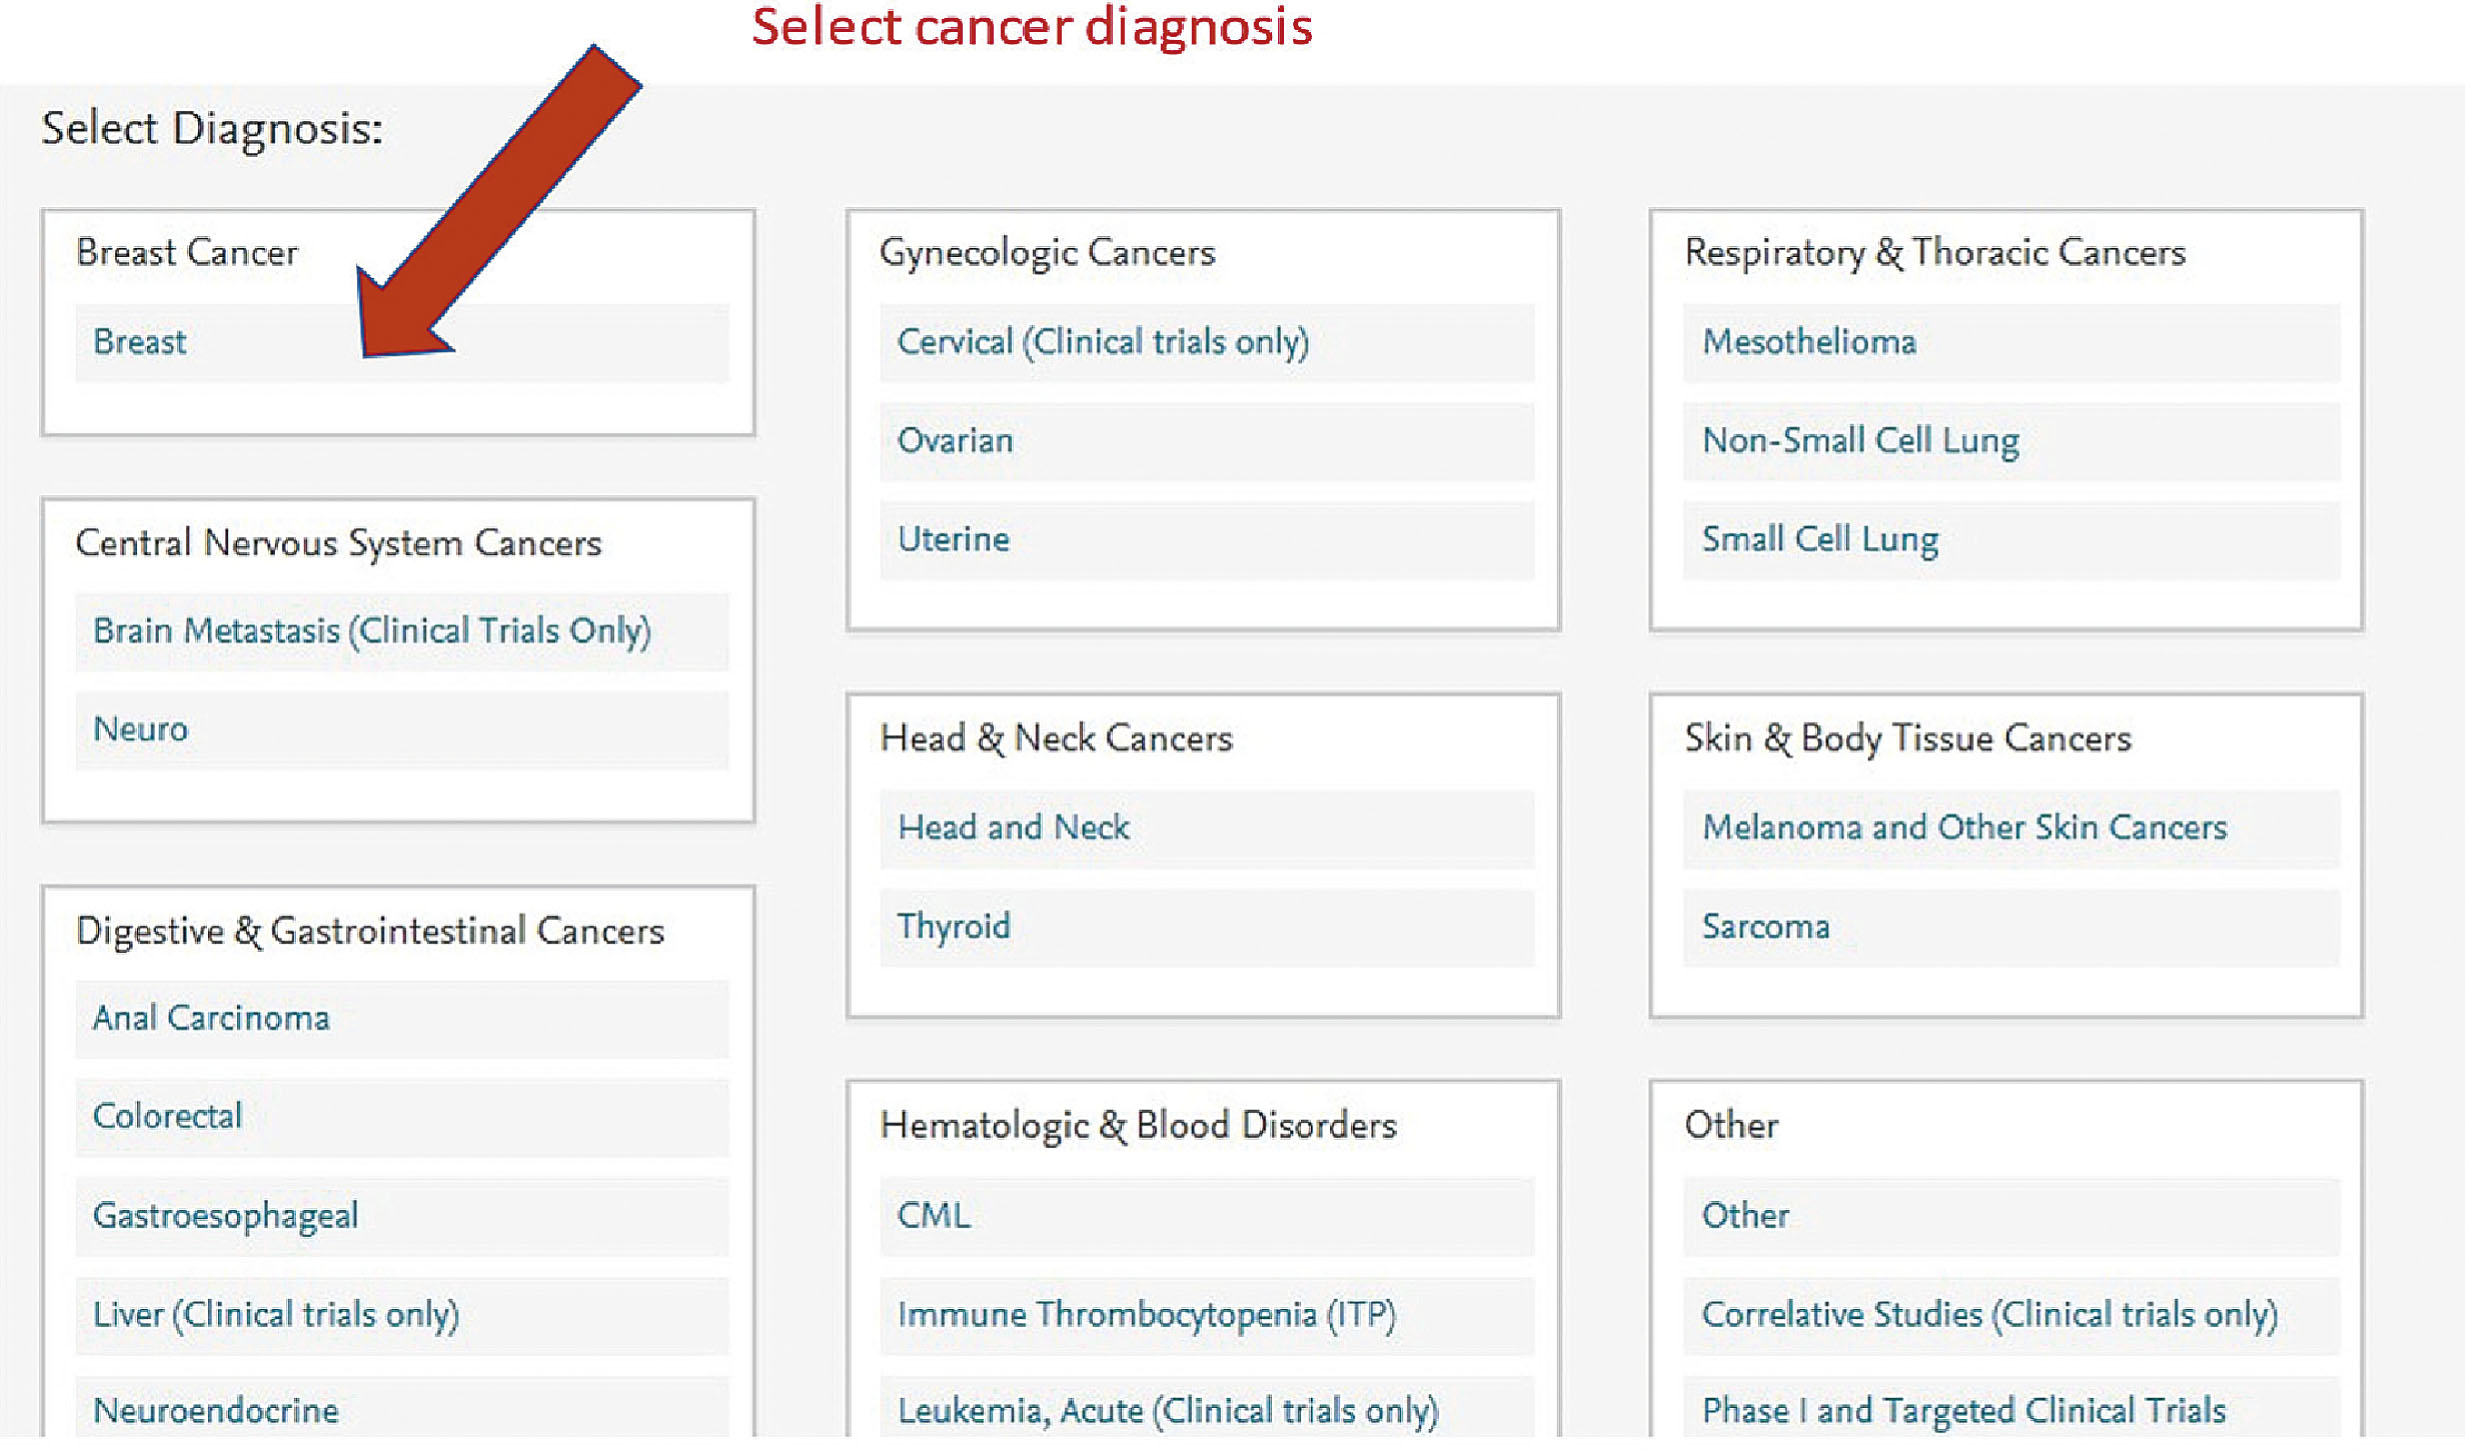
Task: Click the Uterine diagnosis link
Action: pos(952,540)
